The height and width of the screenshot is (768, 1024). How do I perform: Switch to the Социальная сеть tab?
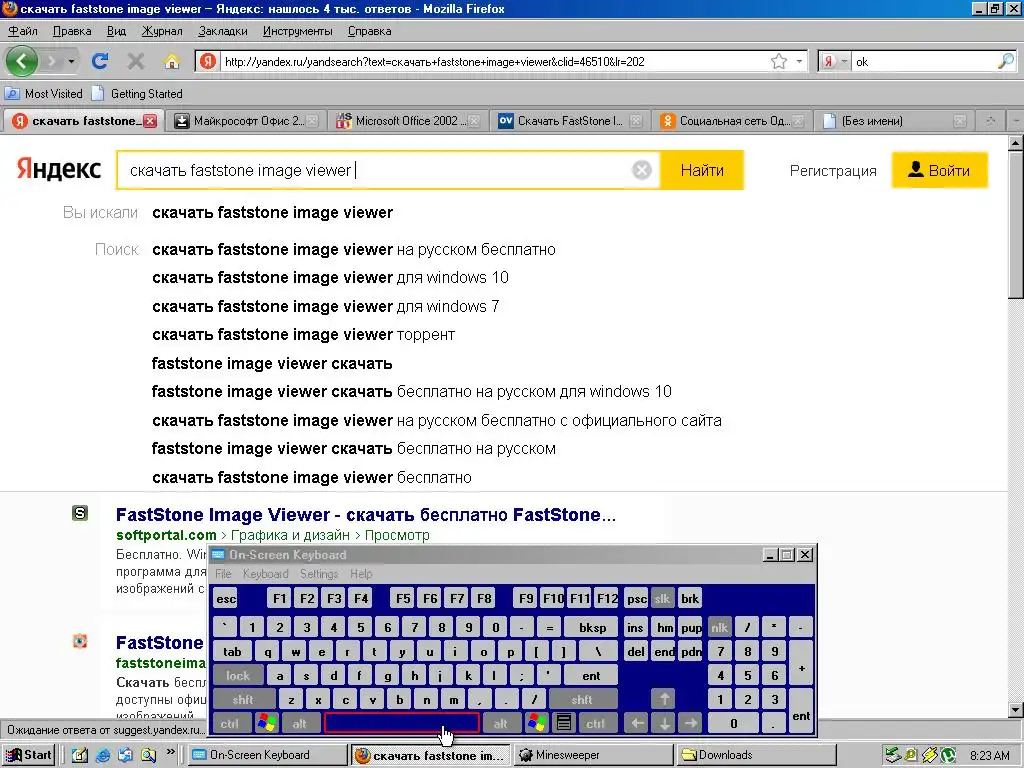[x=732, y=121]
